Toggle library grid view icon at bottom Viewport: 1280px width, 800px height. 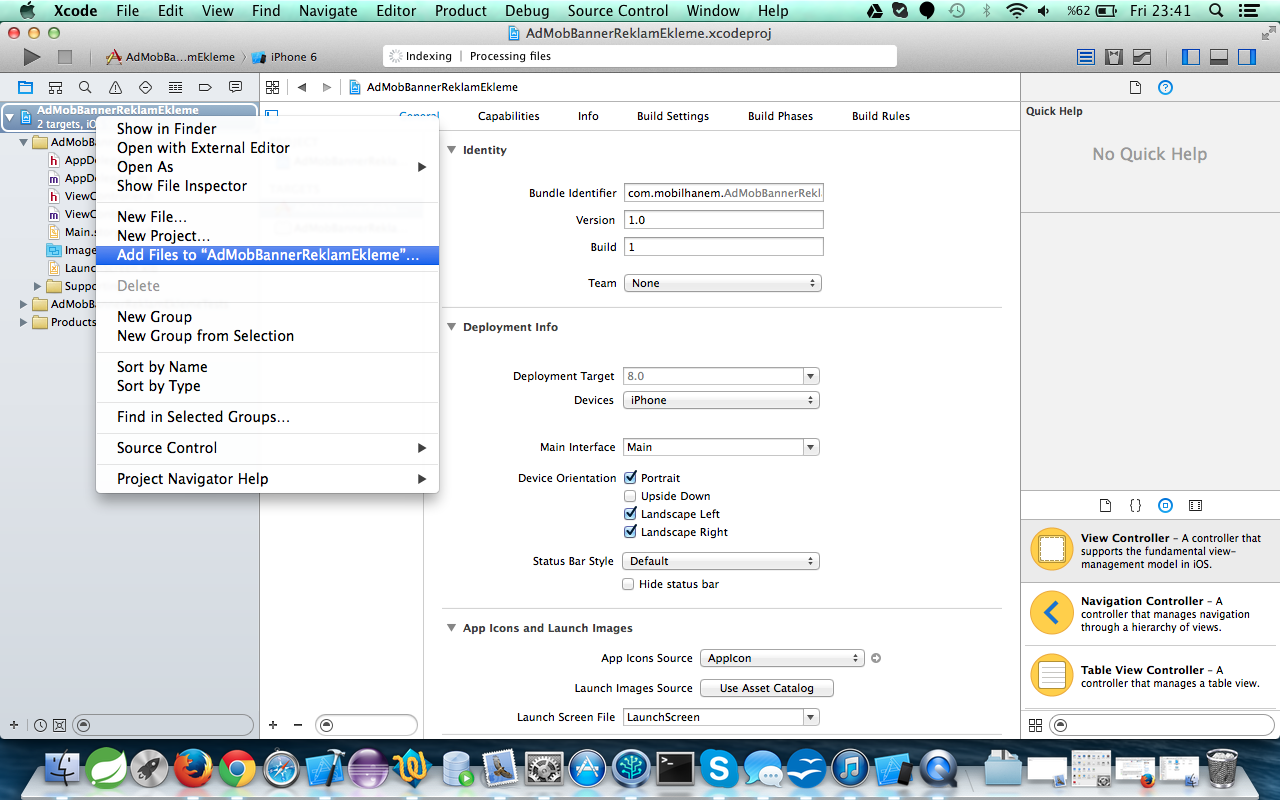1035,725
